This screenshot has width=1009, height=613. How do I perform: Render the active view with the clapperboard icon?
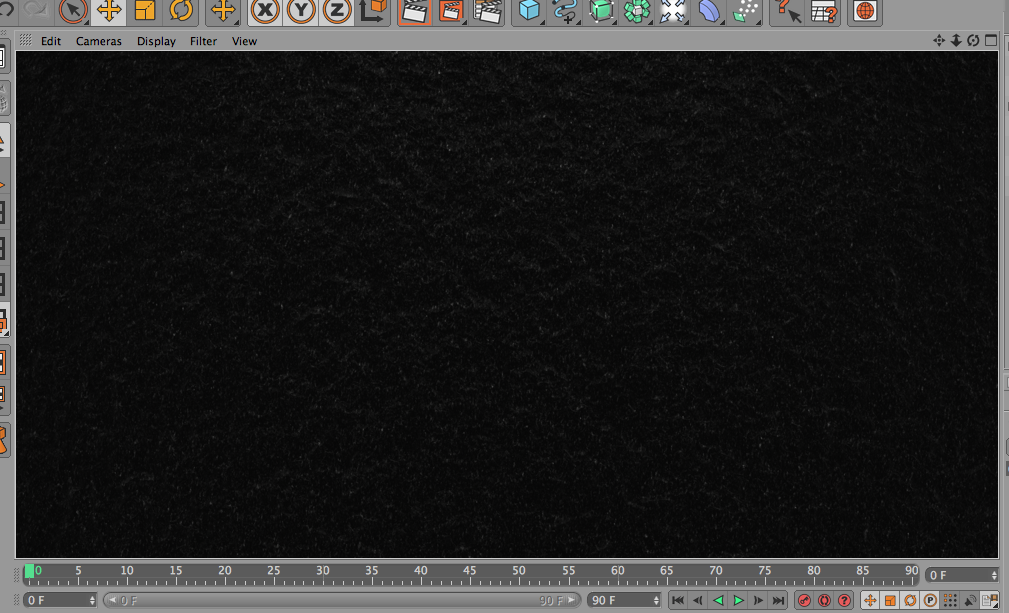[x=414, y=11]
